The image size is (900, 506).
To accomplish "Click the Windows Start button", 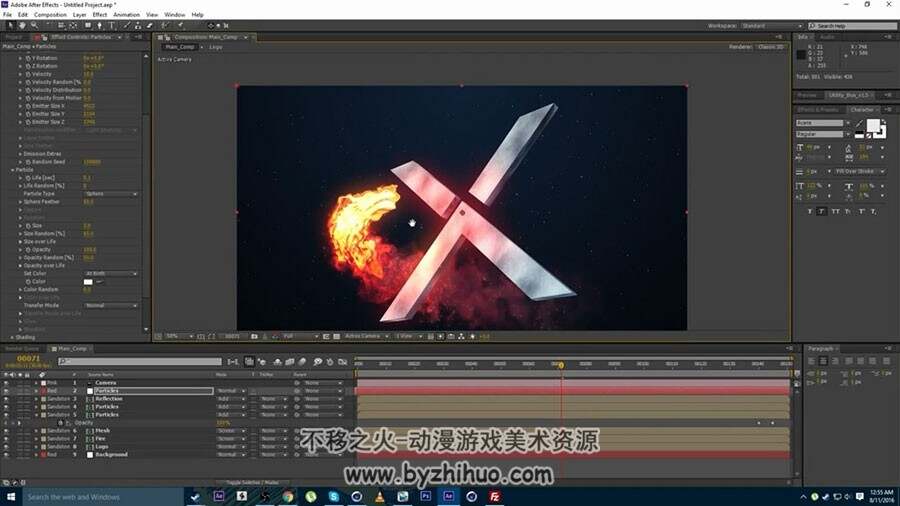I will pyautogui.click(x=11, y=497).
